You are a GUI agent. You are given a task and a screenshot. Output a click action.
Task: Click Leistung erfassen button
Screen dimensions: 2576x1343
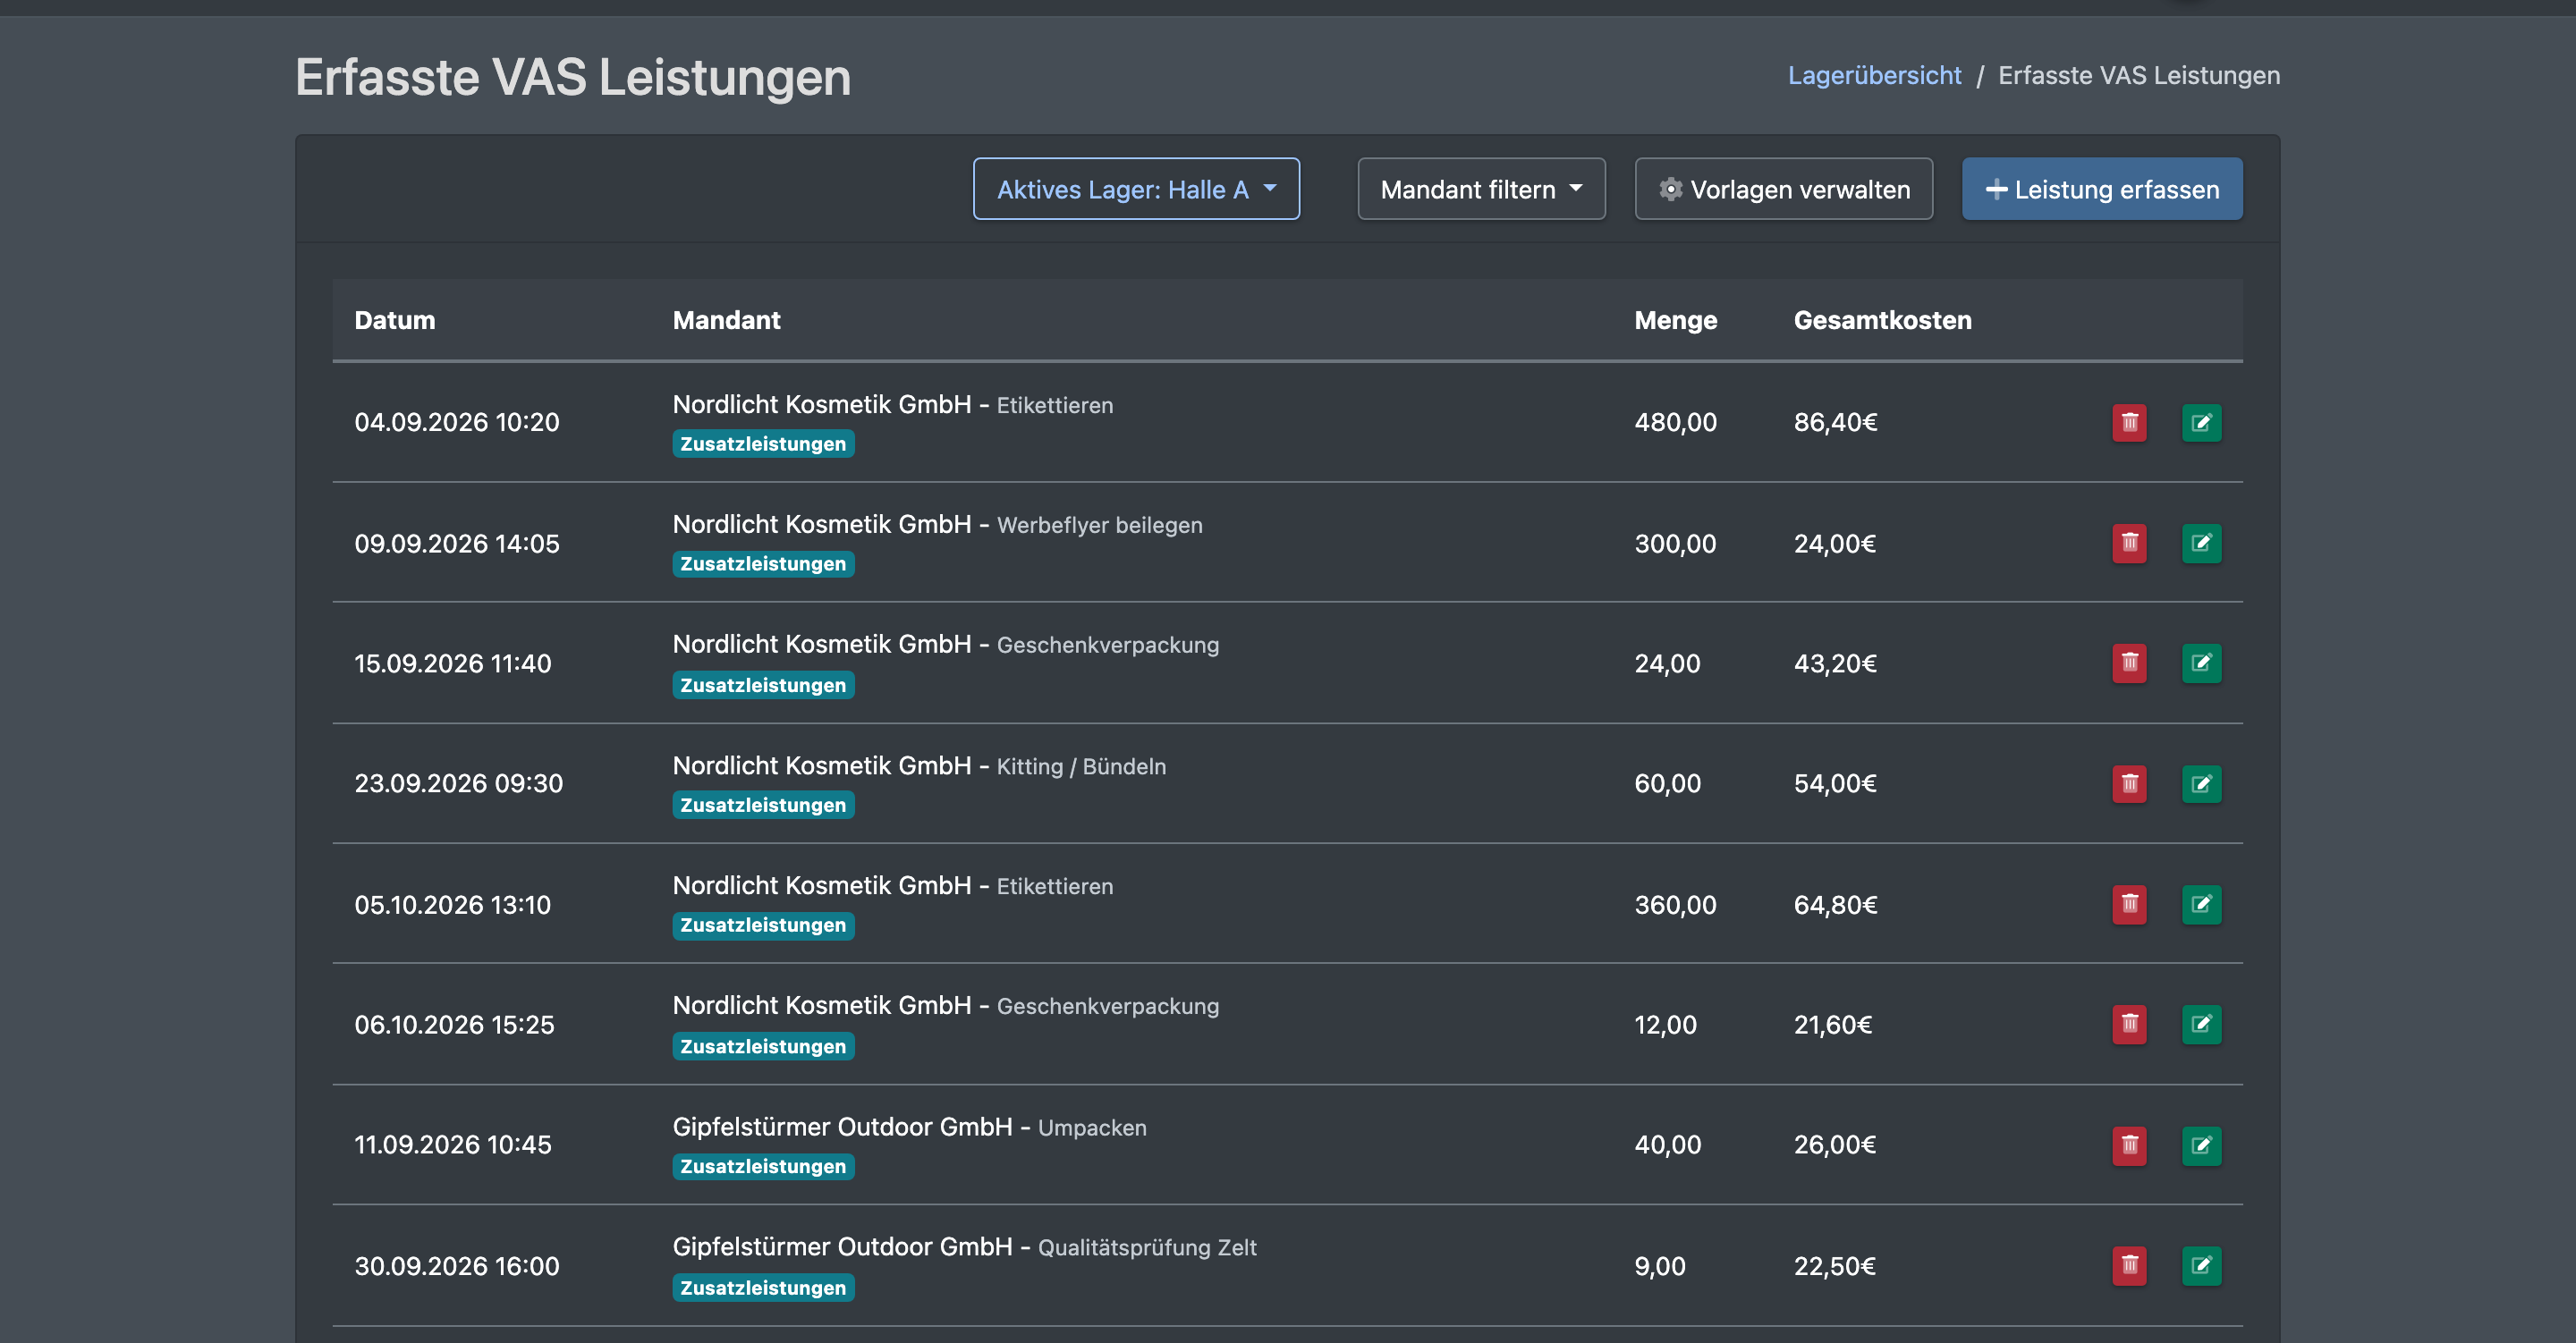[x=2102, y=189]
